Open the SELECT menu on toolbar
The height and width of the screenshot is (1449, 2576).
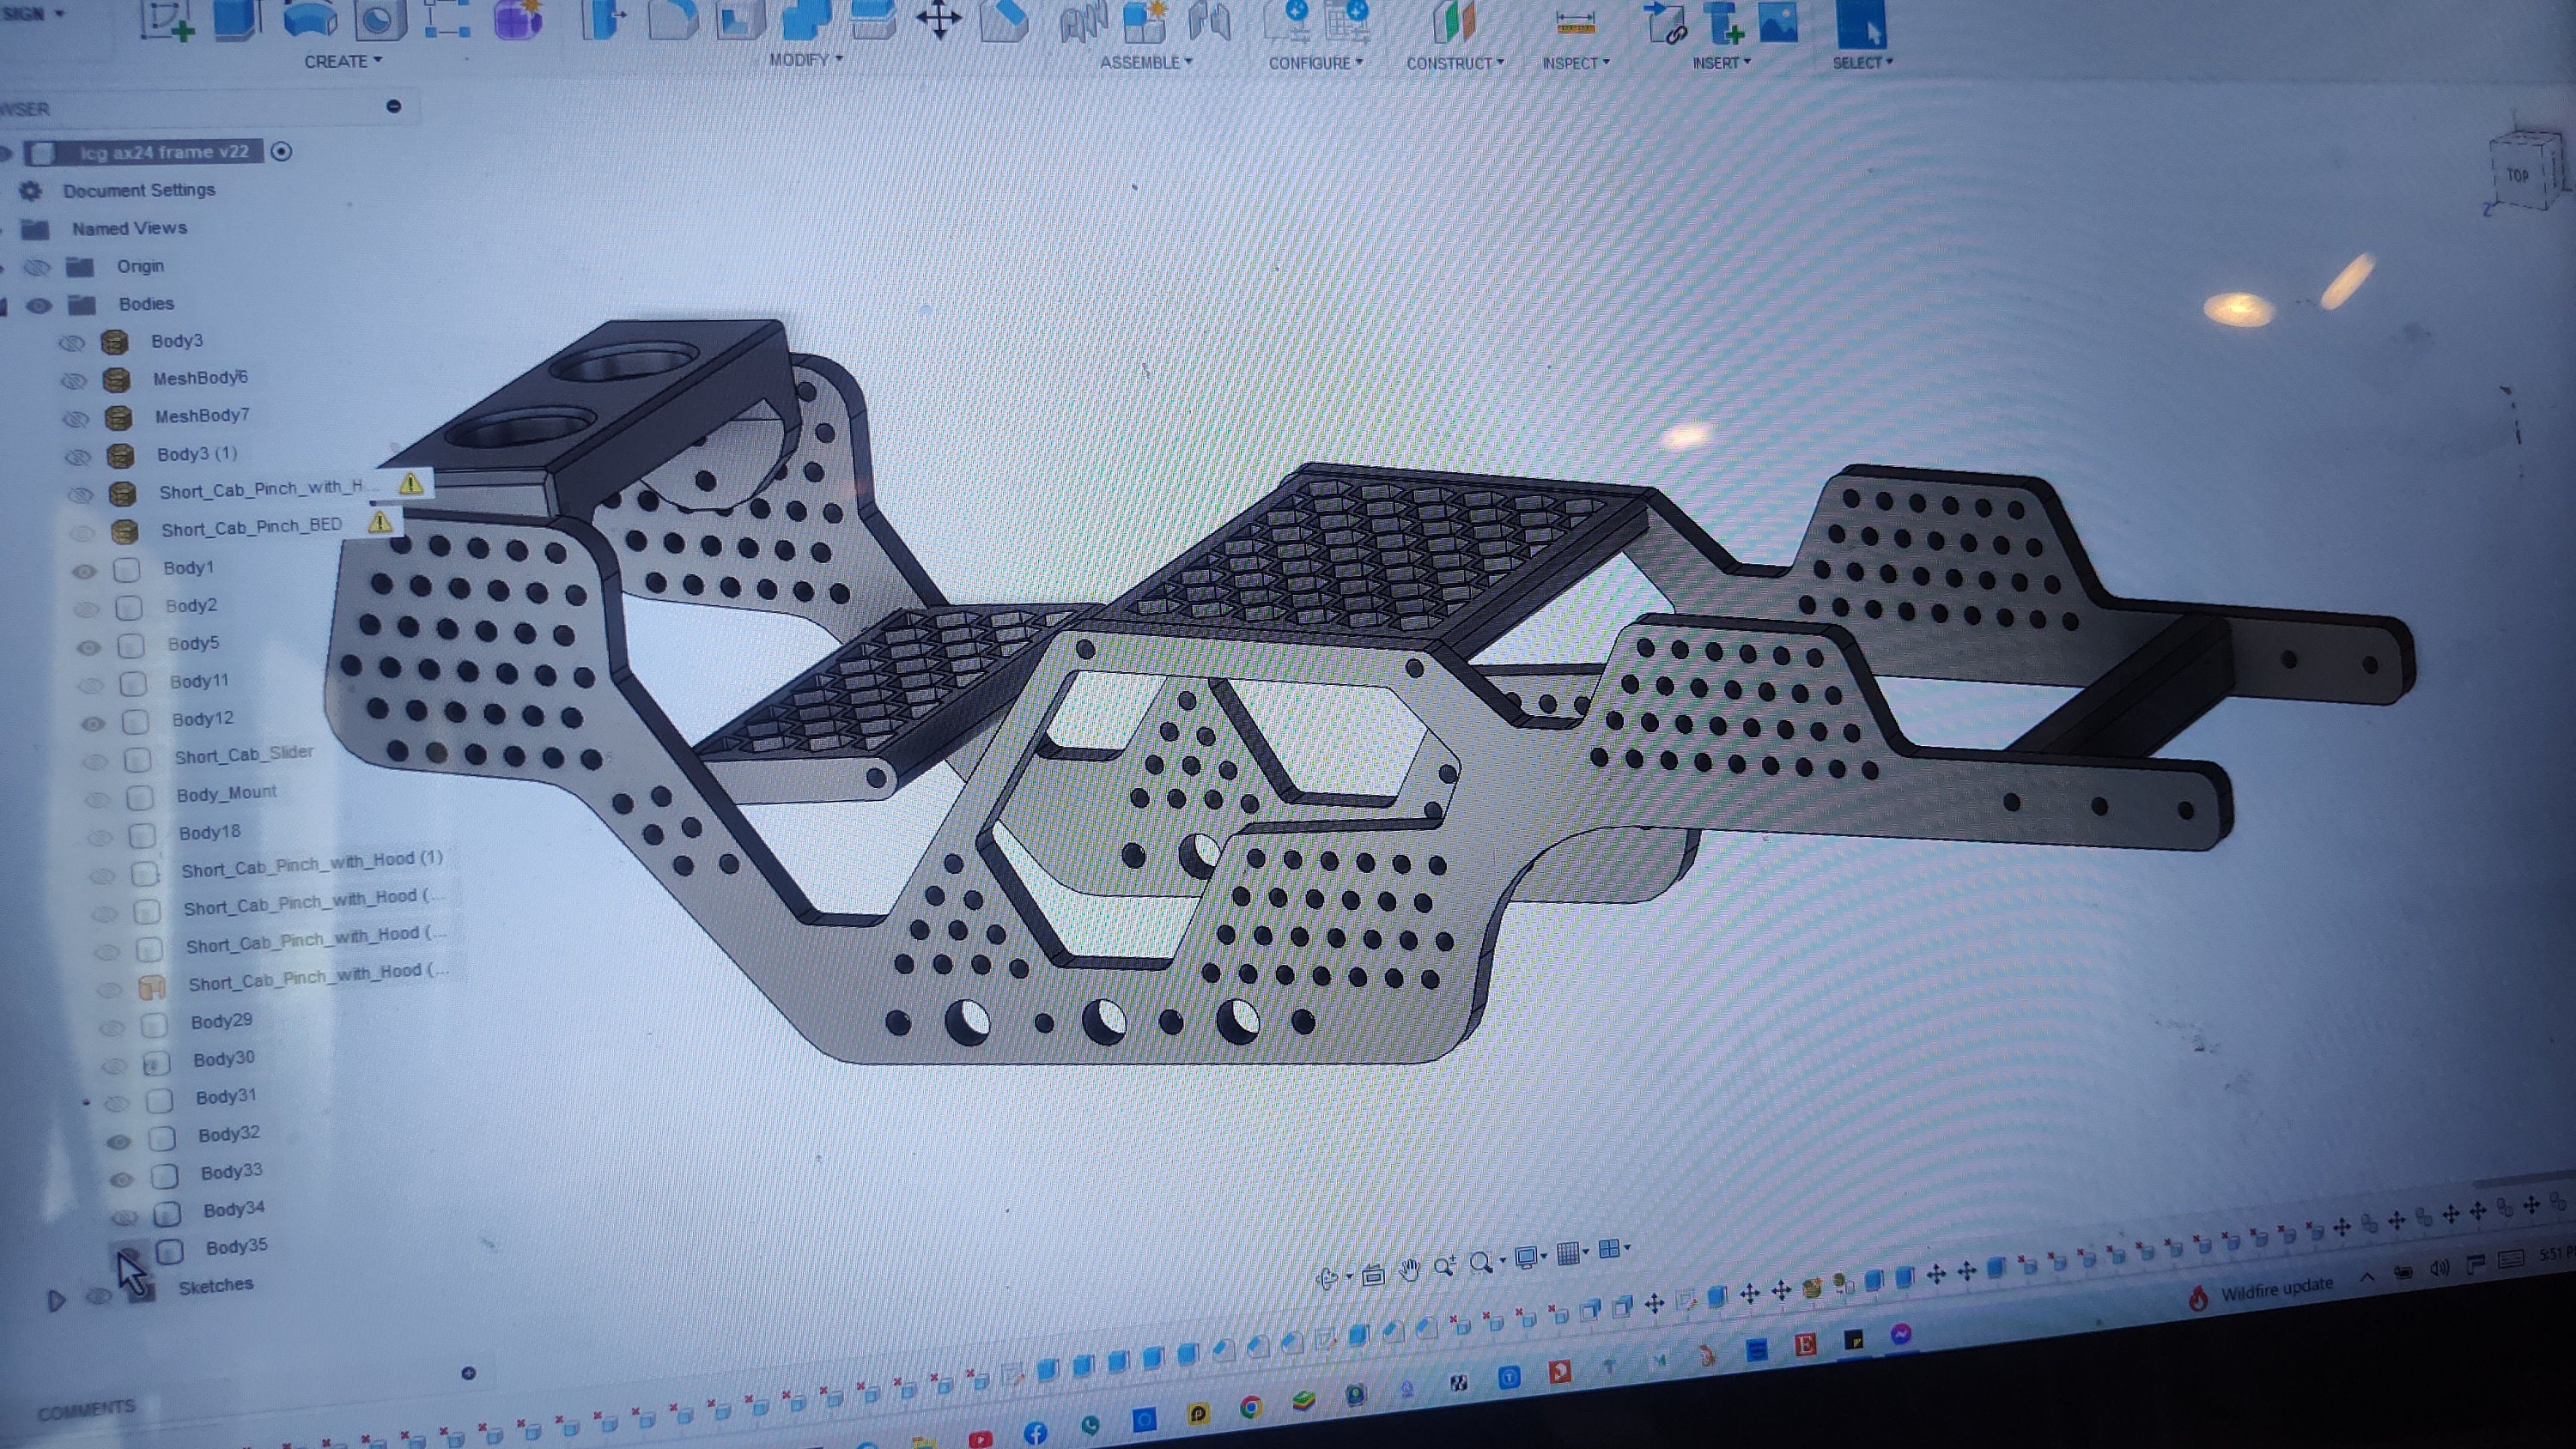[1858, 61]
